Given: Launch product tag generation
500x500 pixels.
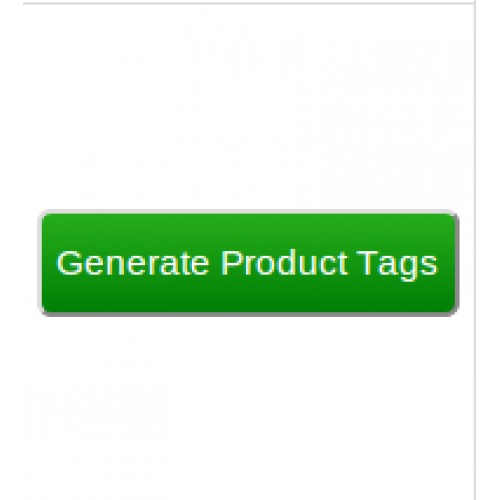Looking at the screenshot, I should [248, 263].
